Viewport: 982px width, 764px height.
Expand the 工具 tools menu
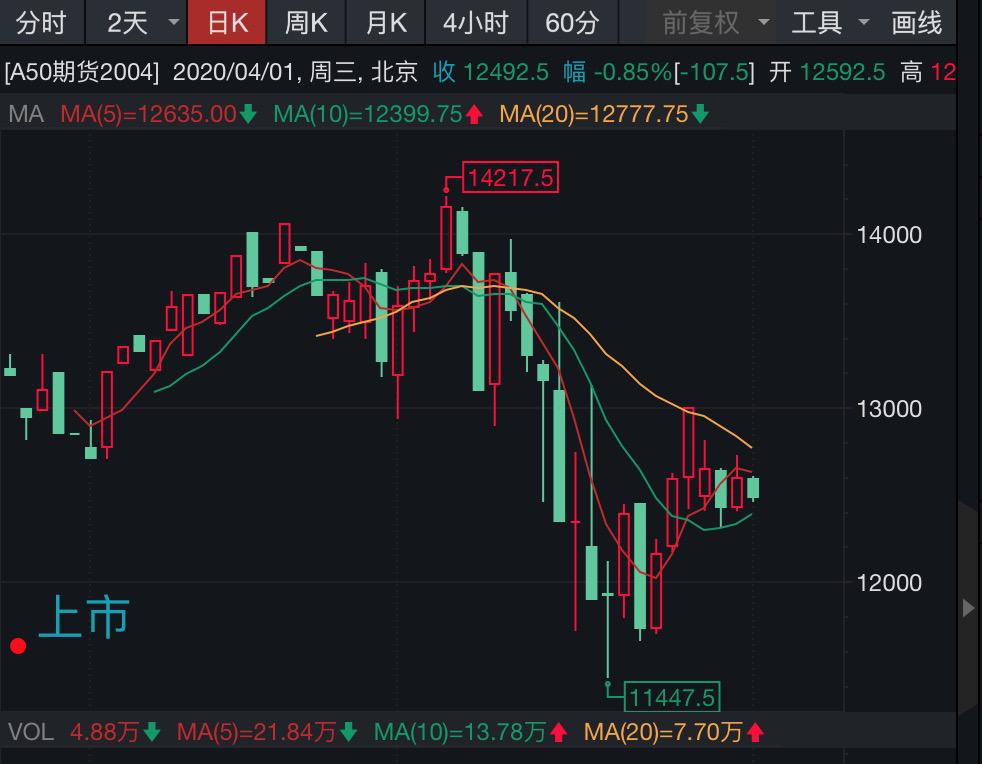830,23
